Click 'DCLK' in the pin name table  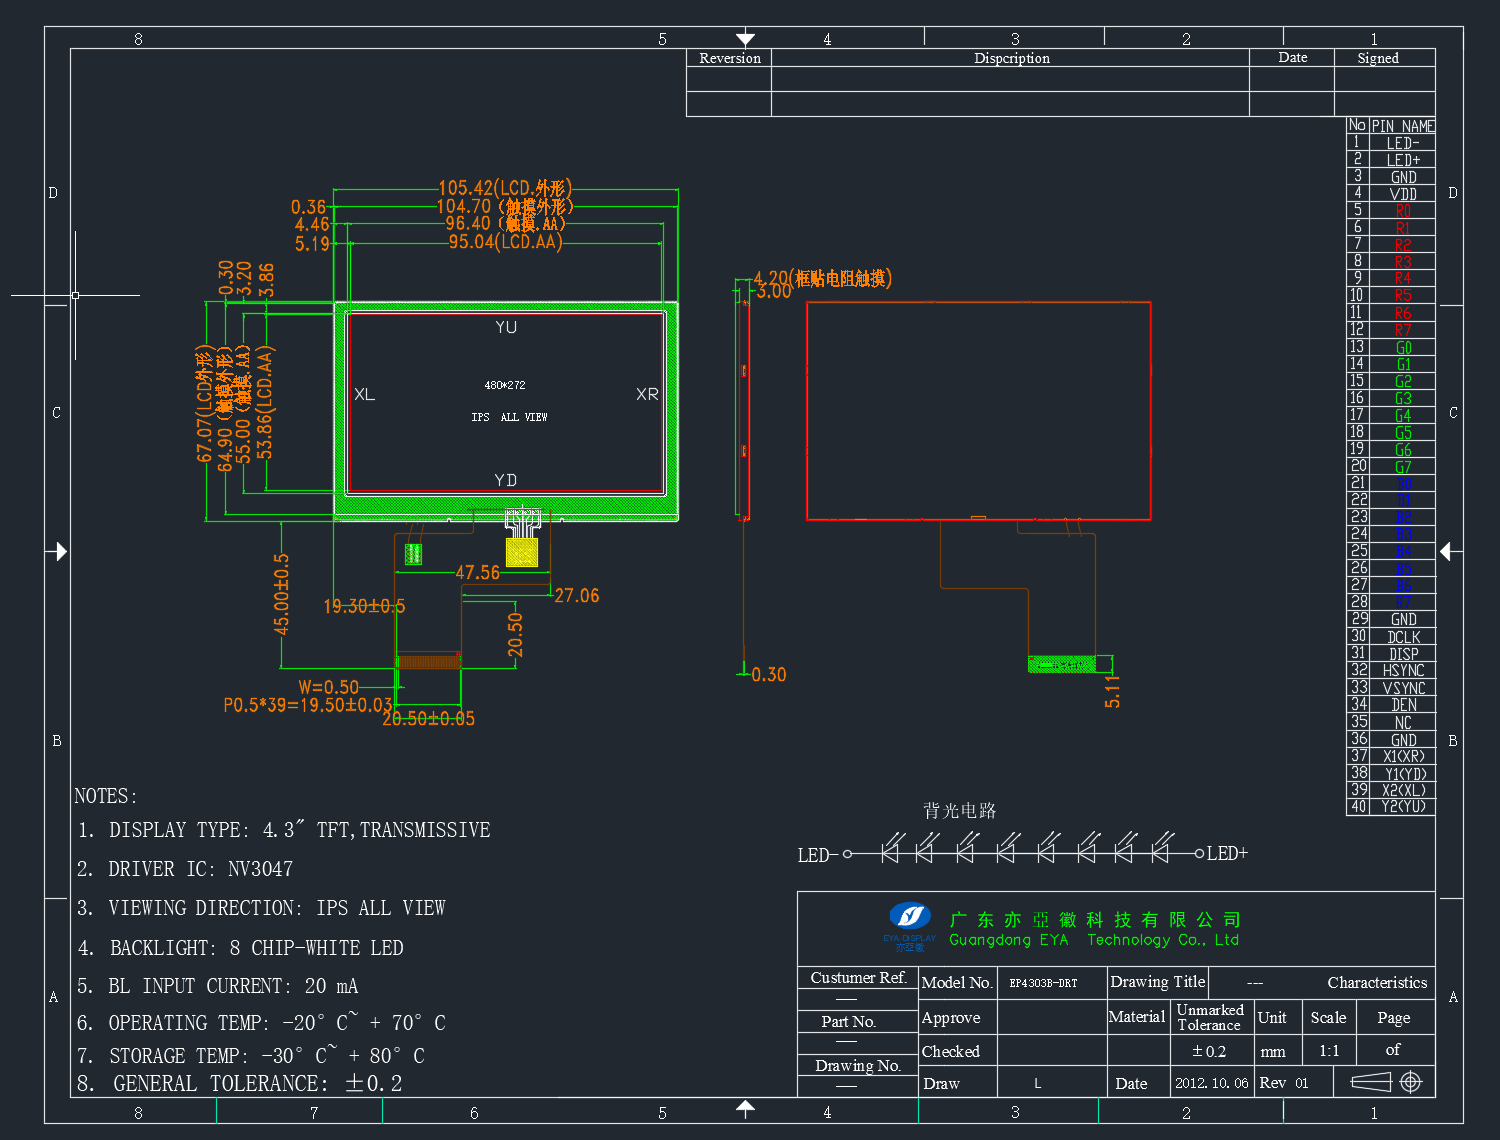click(1403, 637)
